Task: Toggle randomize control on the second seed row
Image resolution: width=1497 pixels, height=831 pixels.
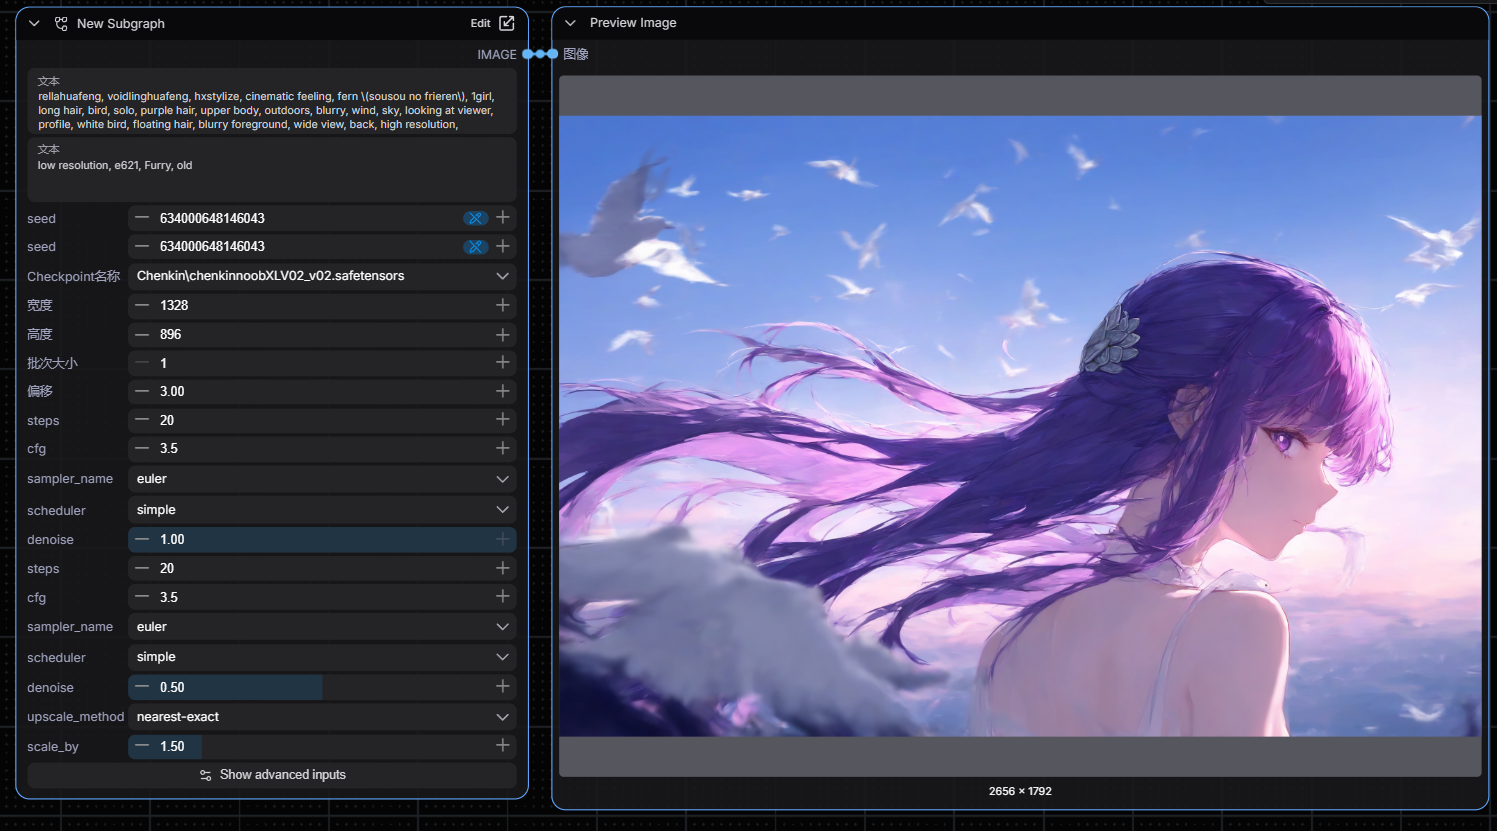Action: tap(475, 246)
